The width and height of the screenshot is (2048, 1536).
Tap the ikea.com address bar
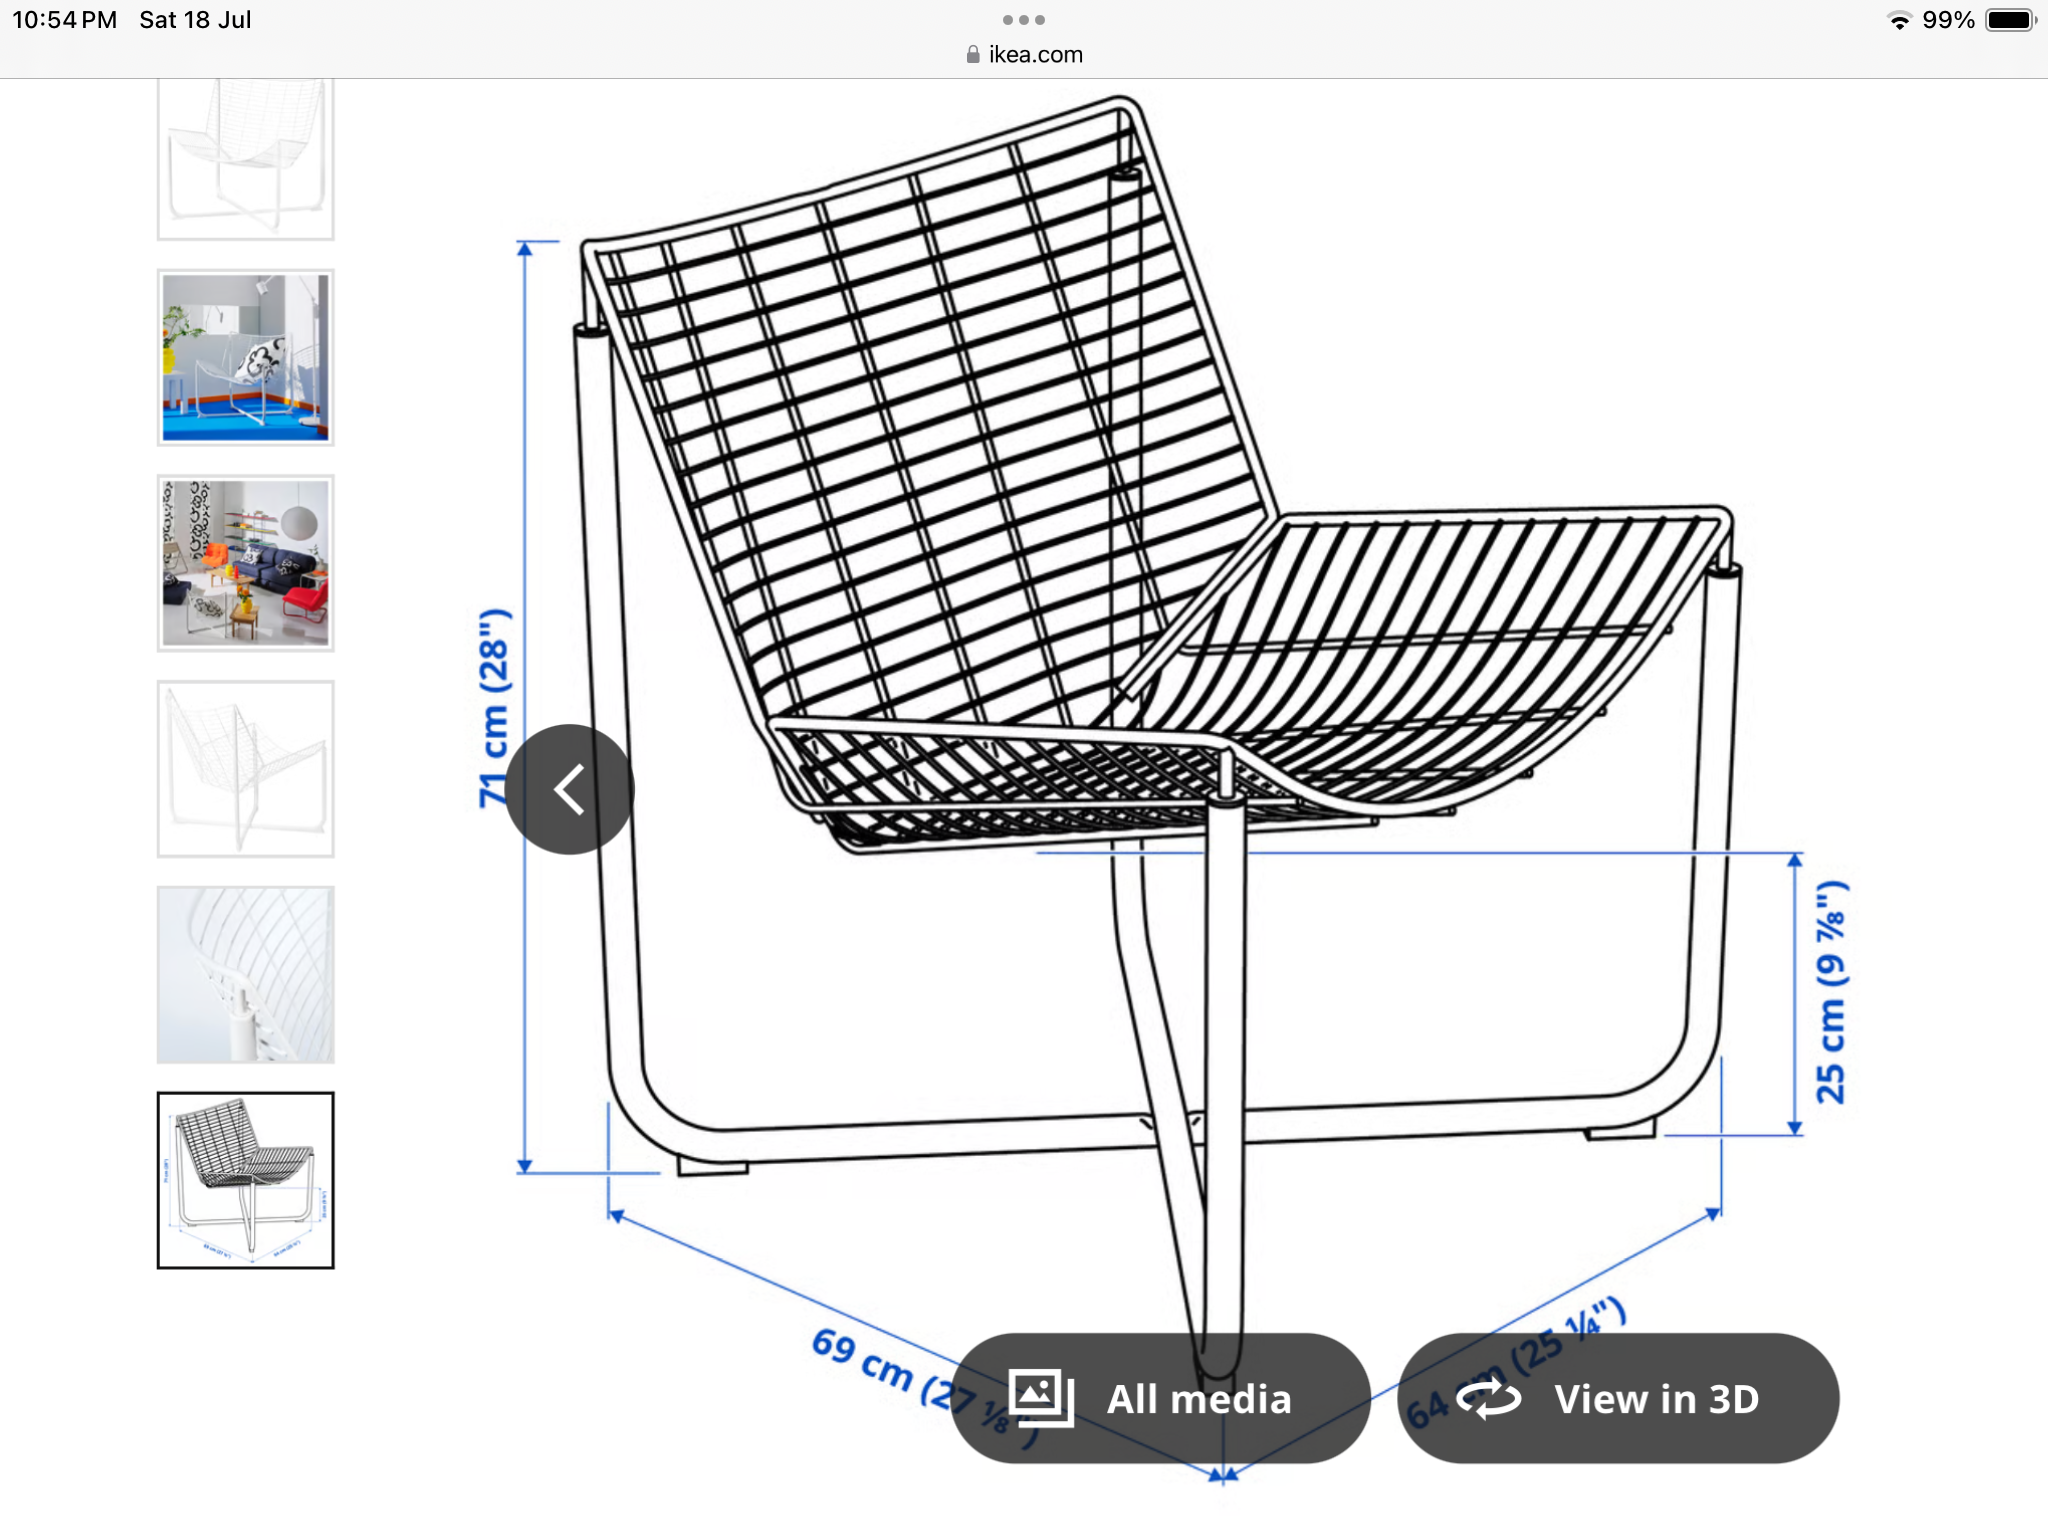(x=1024, y=54)
